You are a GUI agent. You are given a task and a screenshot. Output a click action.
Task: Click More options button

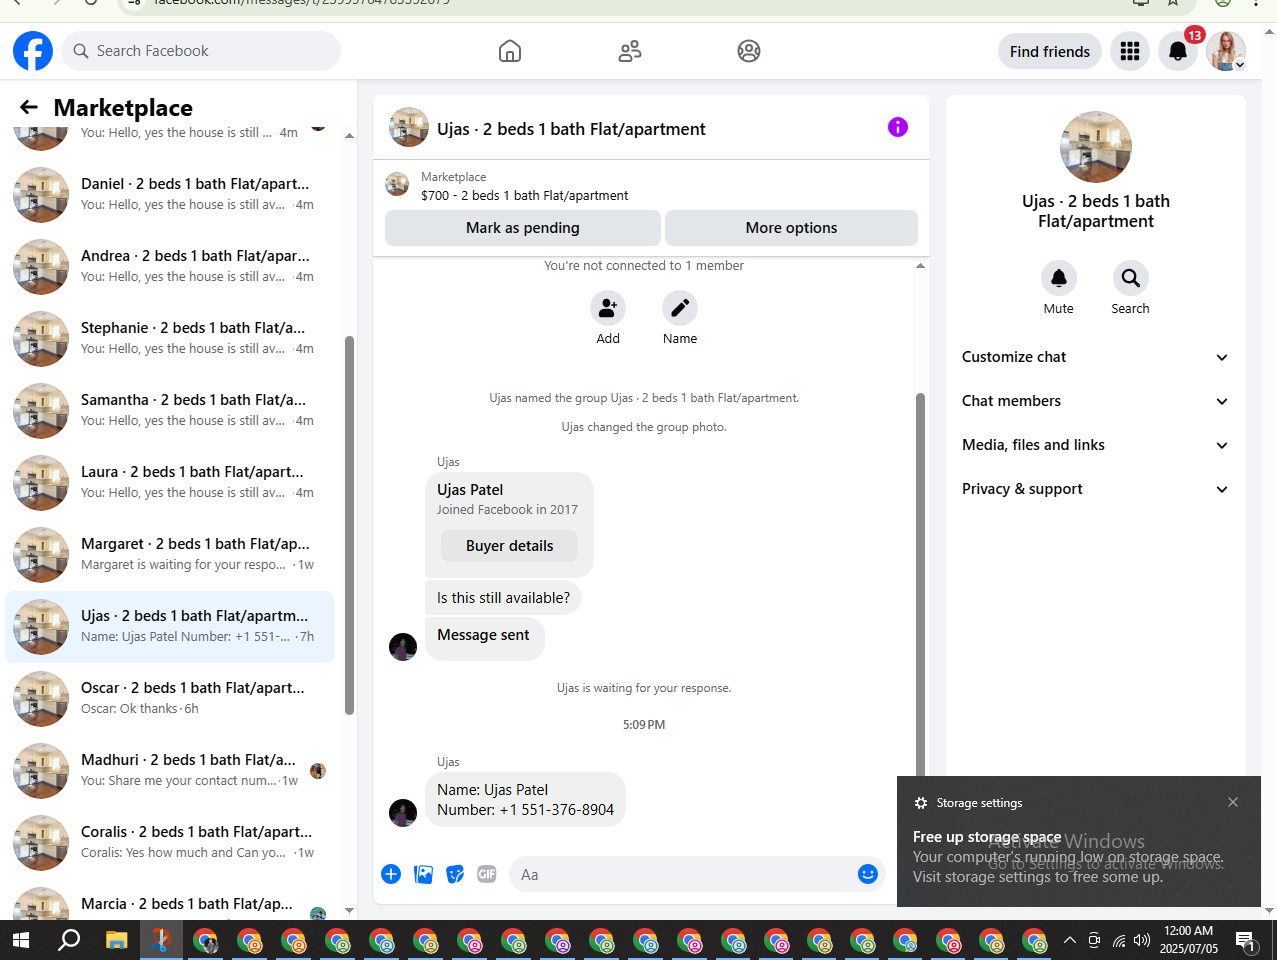coord(791,228)
